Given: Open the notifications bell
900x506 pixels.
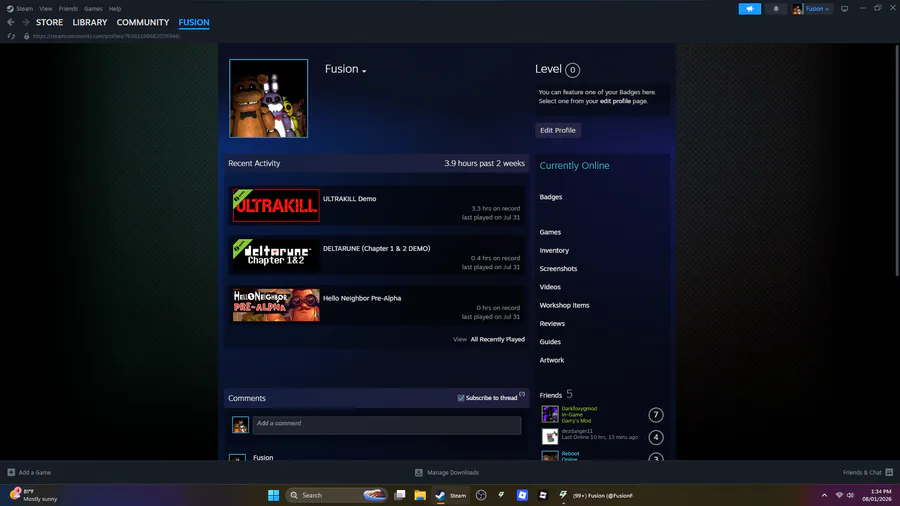Looking at the screenshot, I should (776, 9).
